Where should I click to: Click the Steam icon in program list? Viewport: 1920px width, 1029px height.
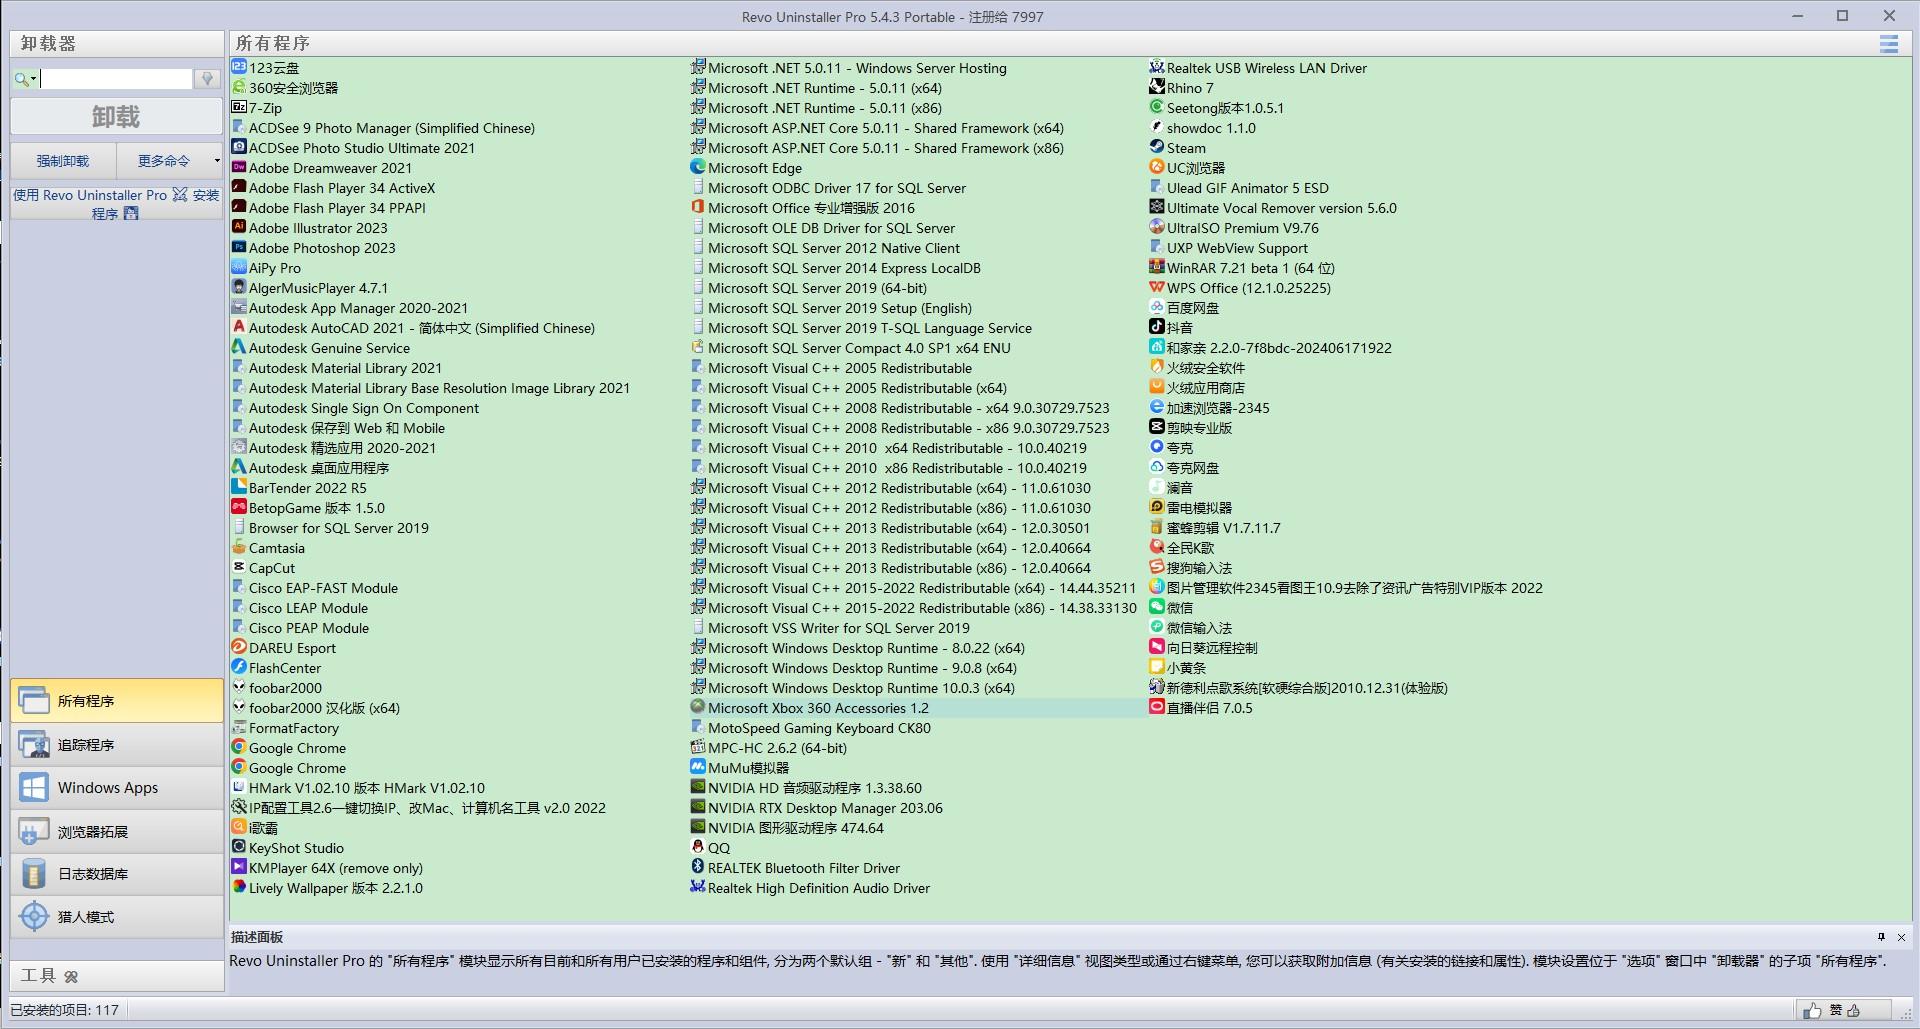(1156, 148)
